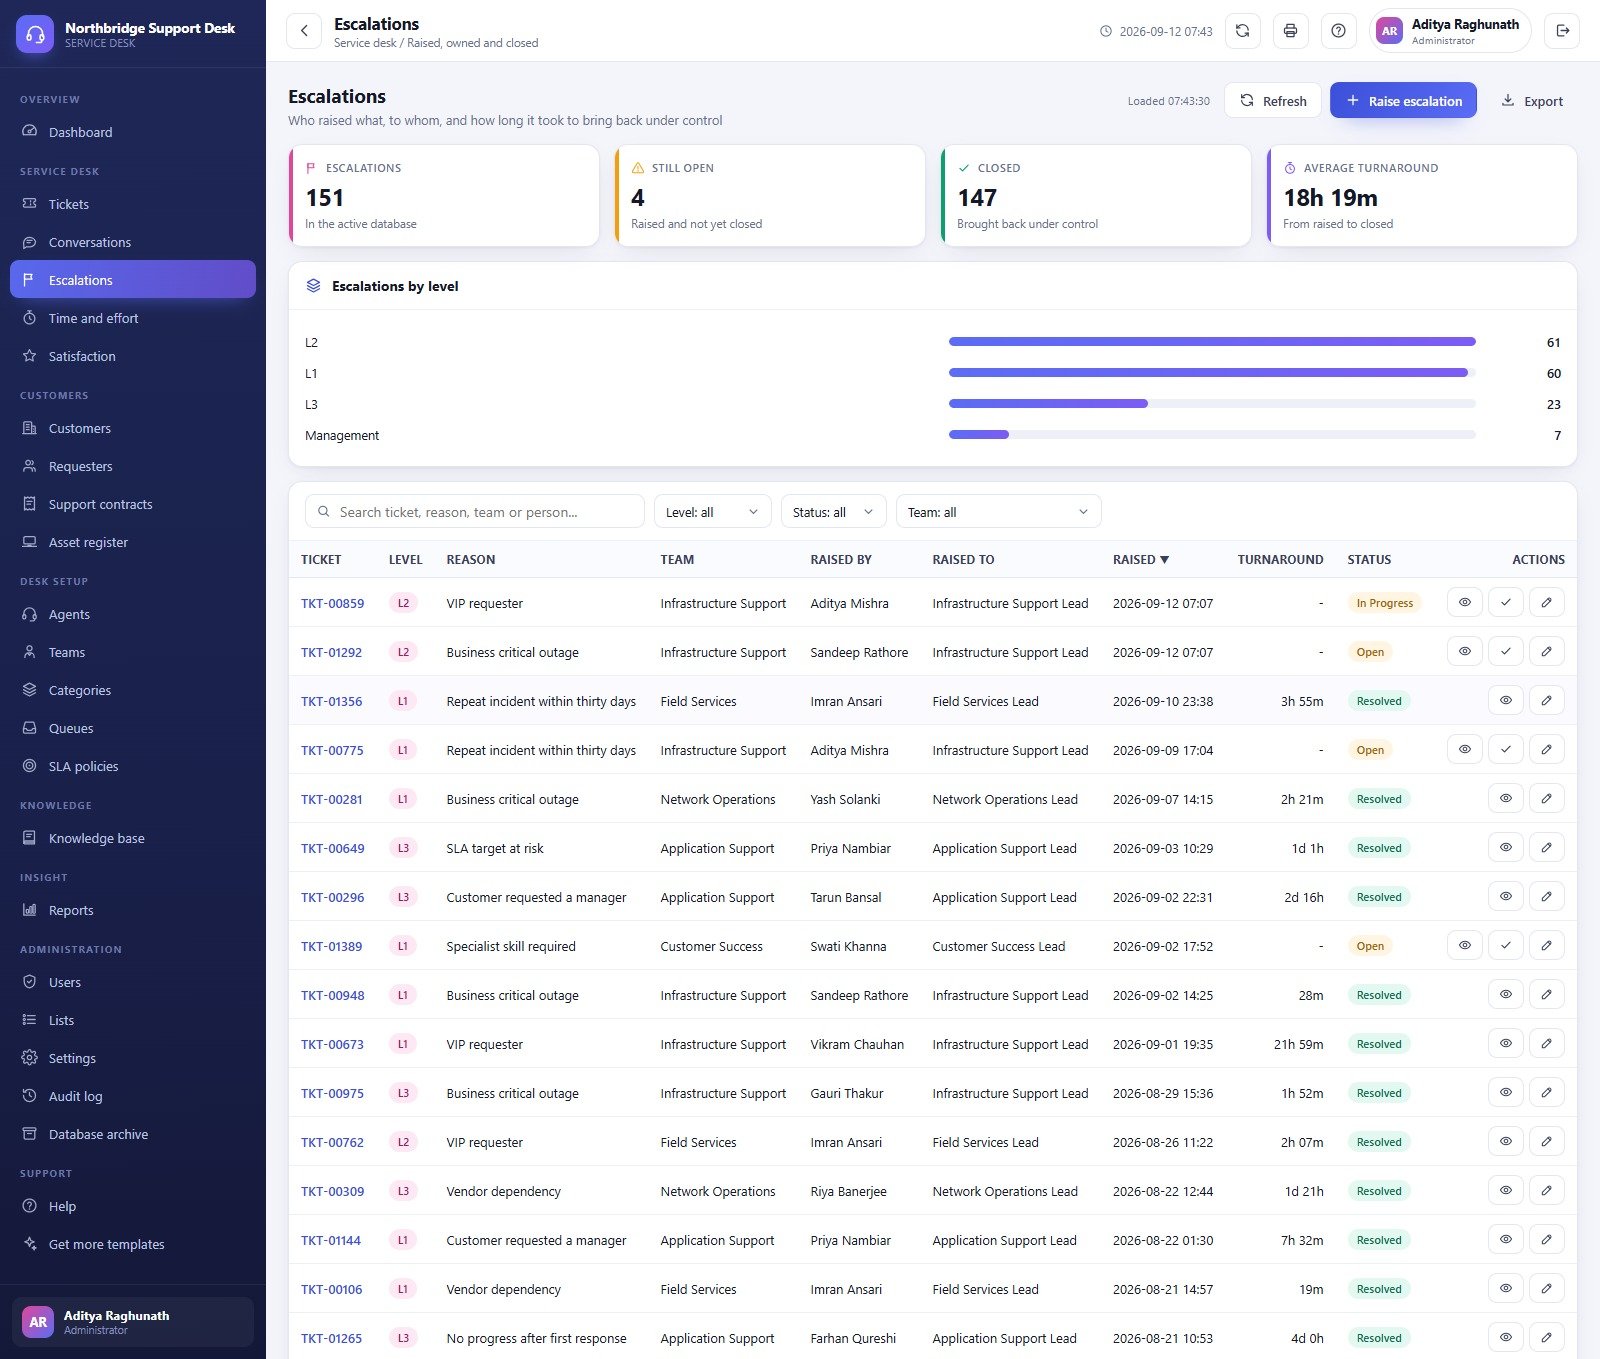Edit pencil icon for TKT-00281
Image resolution: width=1600 pixels, height=1359 pixels.
[1546, 799]
